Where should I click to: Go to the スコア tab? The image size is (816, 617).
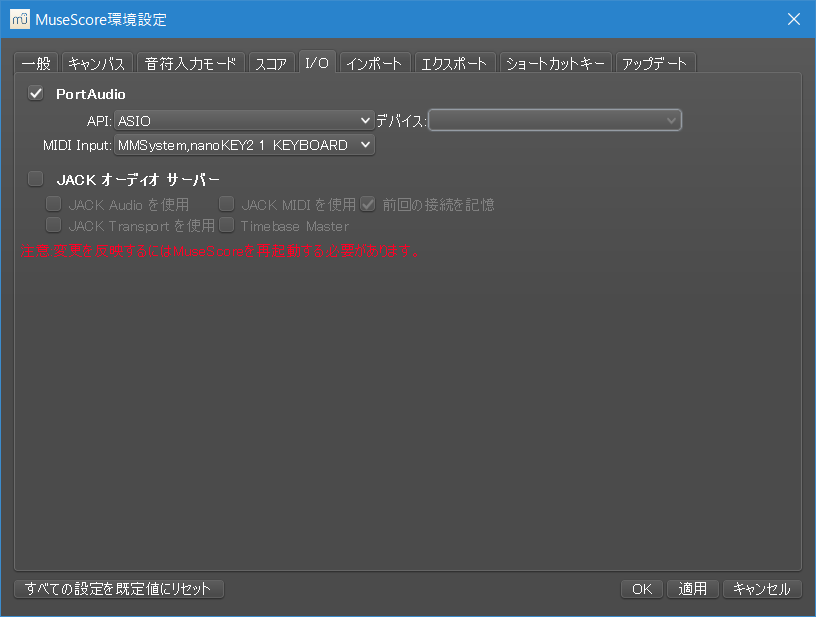(271, 63)
